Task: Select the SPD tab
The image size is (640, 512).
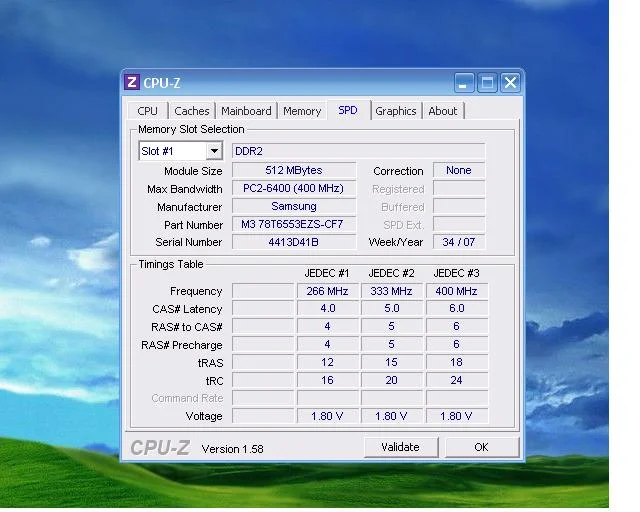Action: point(348,110)
